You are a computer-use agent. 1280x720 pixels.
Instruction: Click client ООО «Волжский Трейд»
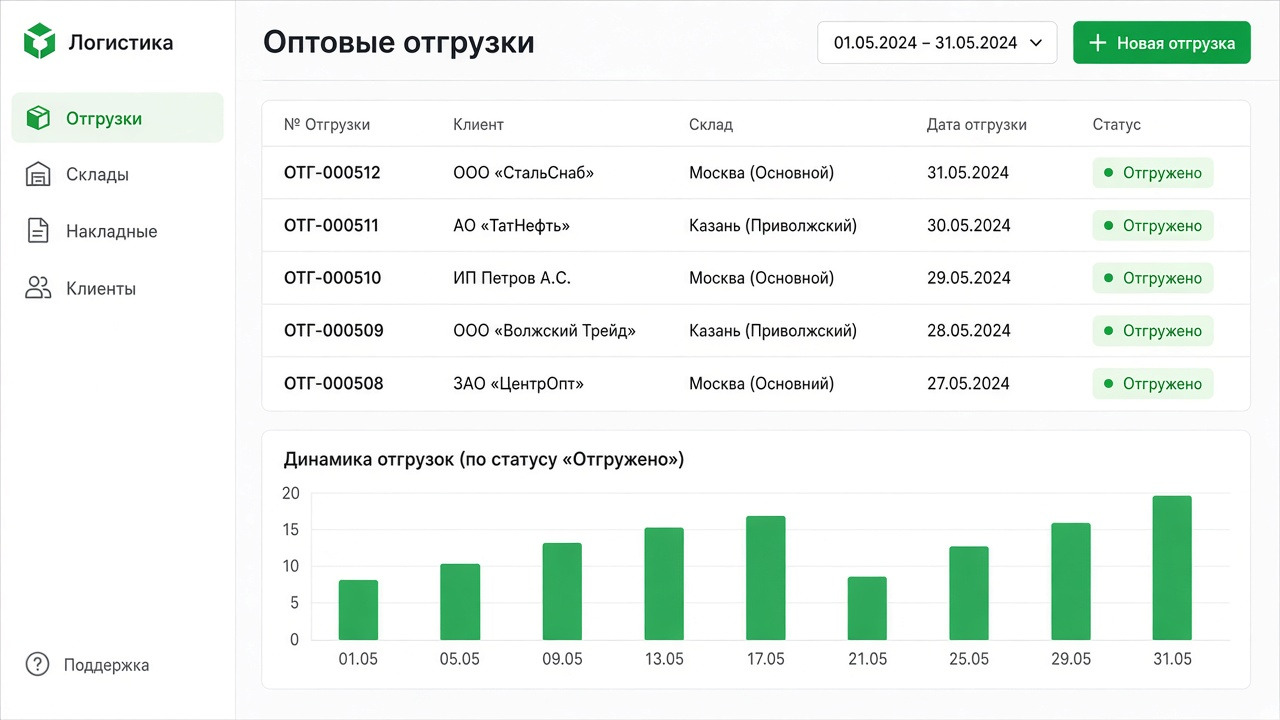coord(544,331)
